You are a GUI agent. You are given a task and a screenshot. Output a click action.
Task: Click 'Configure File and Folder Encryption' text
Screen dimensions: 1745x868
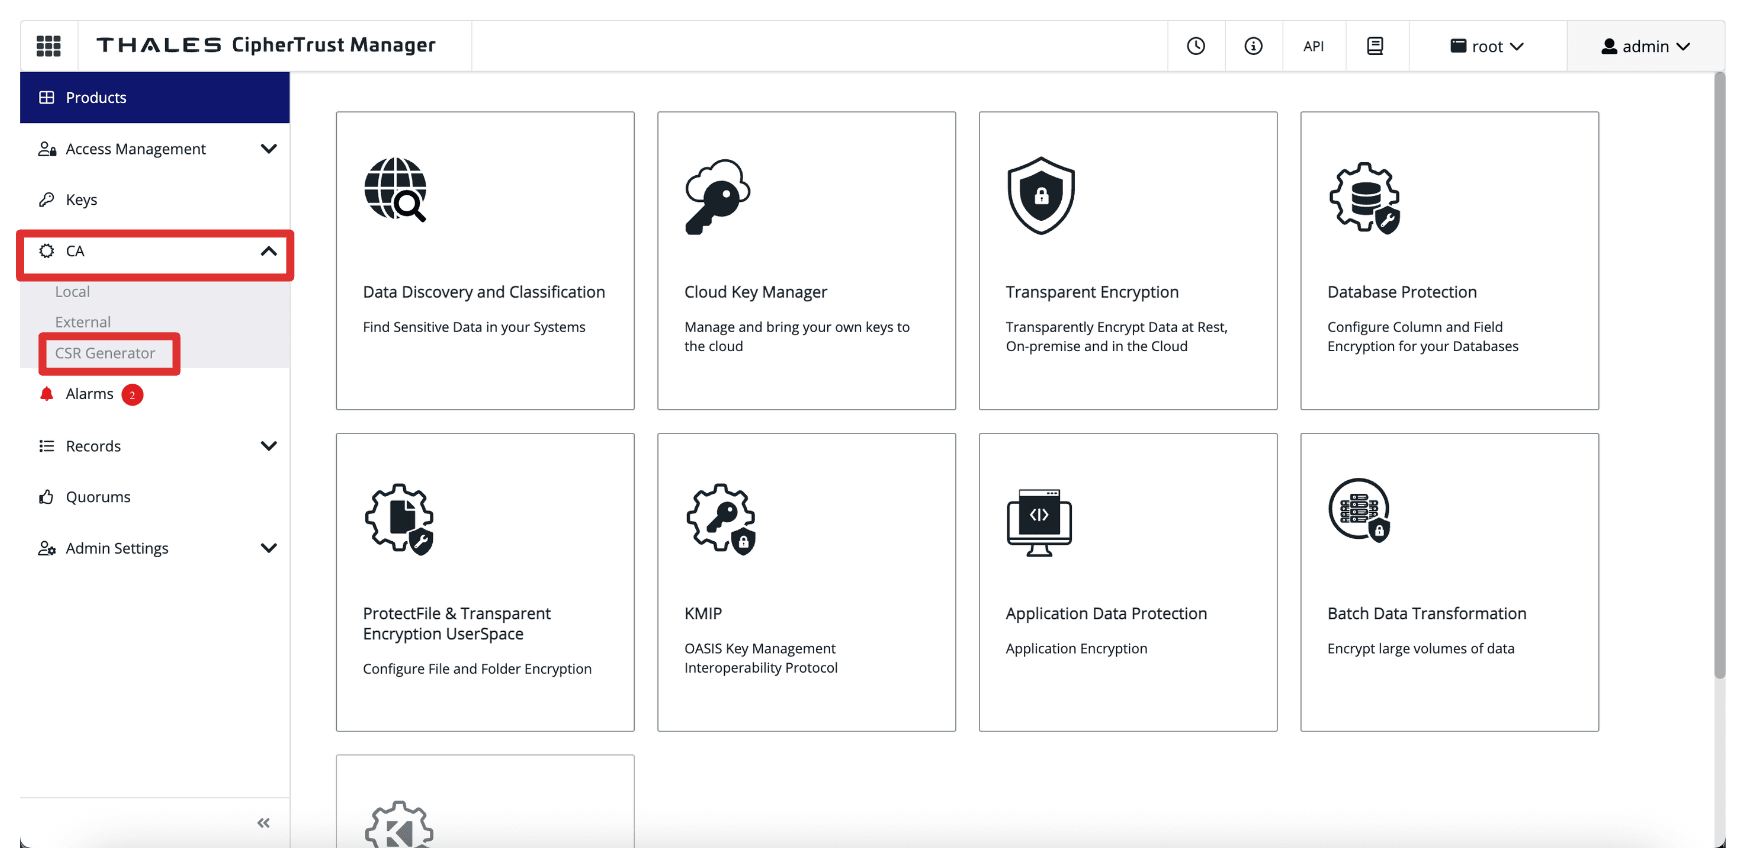point(477,669)
